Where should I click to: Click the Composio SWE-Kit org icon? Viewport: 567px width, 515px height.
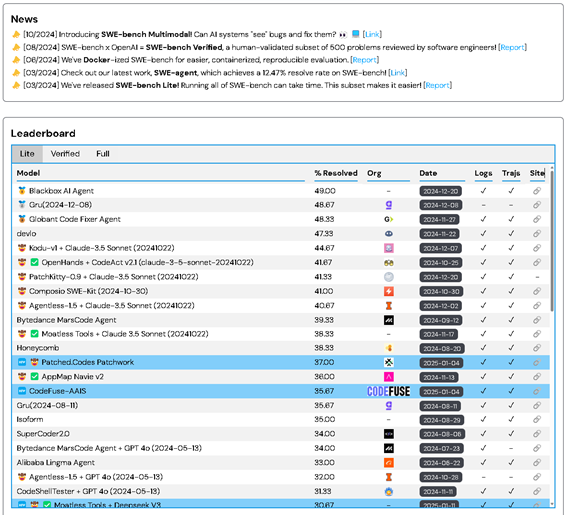[389, 291]
